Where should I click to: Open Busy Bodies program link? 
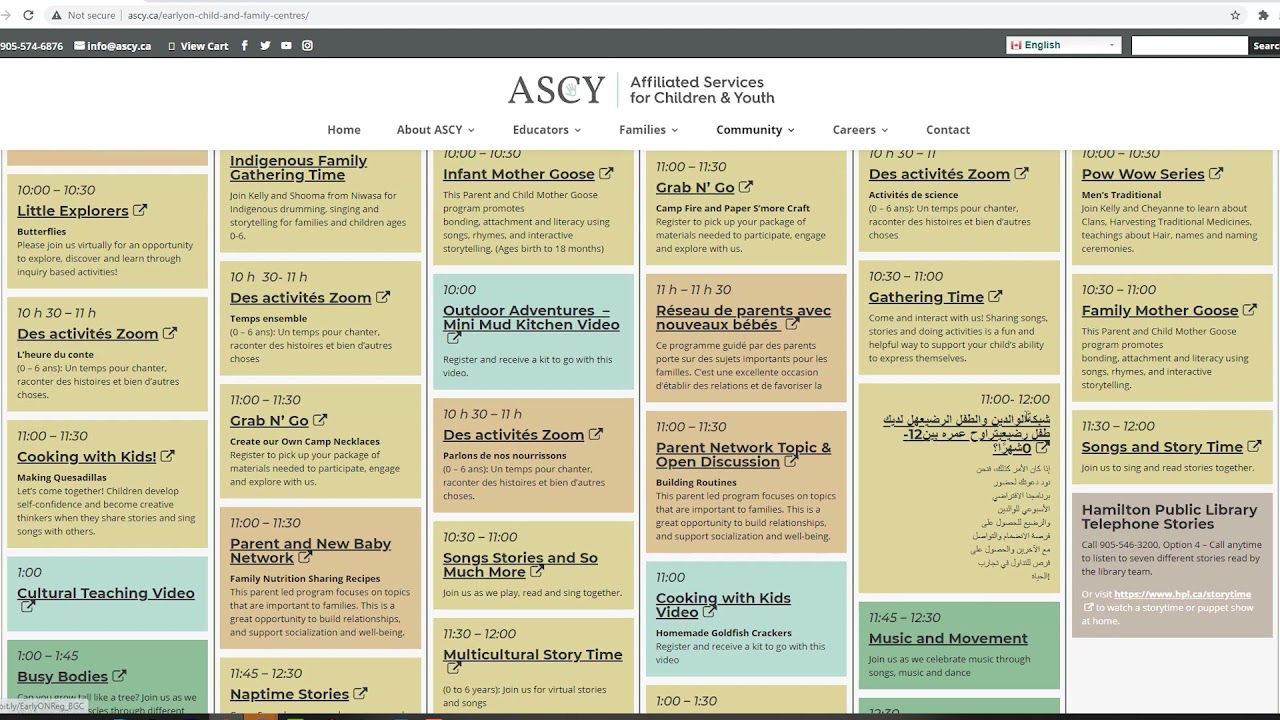tap(62, 677)
